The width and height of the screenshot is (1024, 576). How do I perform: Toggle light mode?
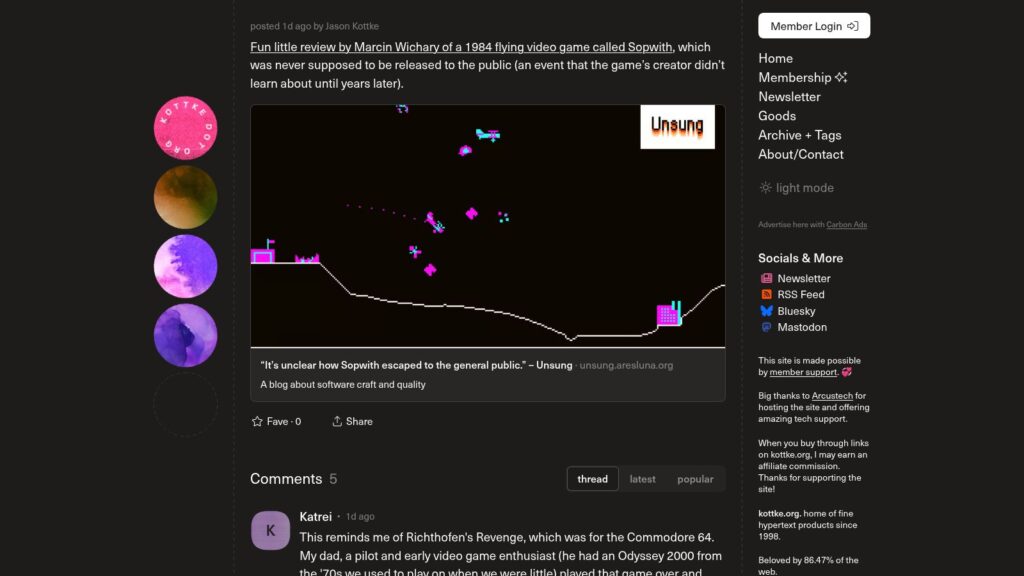pos(797,187)
